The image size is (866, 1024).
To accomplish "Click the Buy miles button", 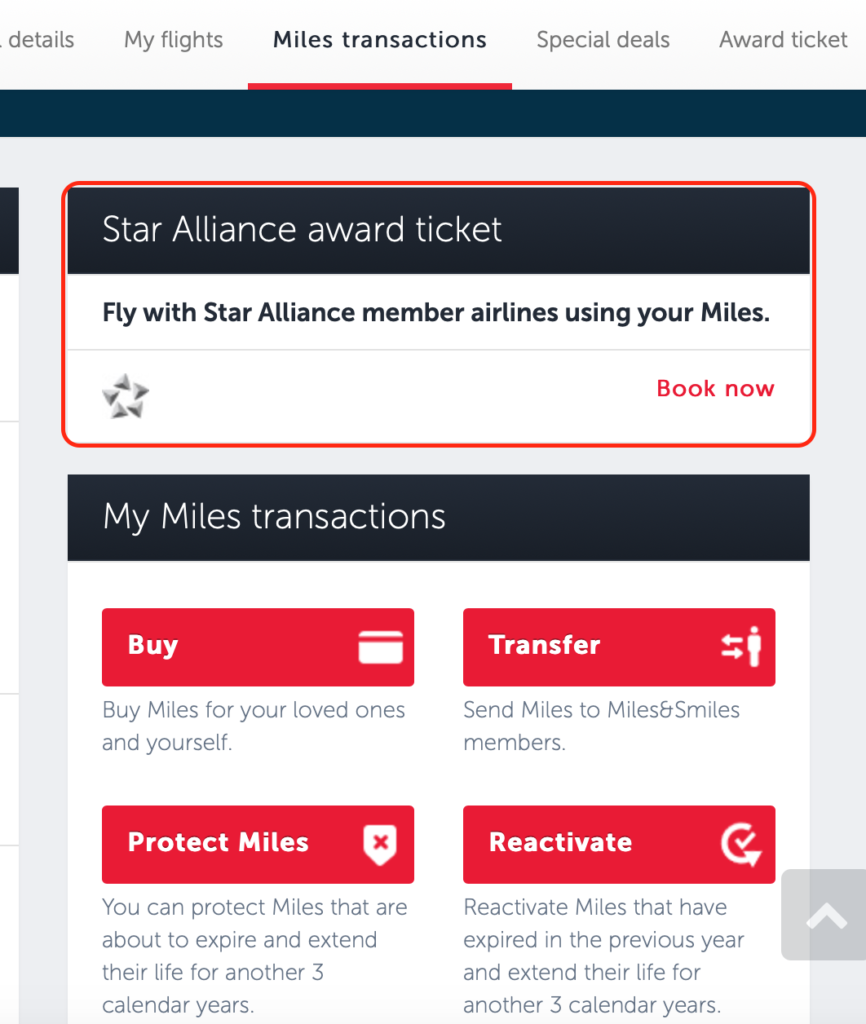I will 258,647.
